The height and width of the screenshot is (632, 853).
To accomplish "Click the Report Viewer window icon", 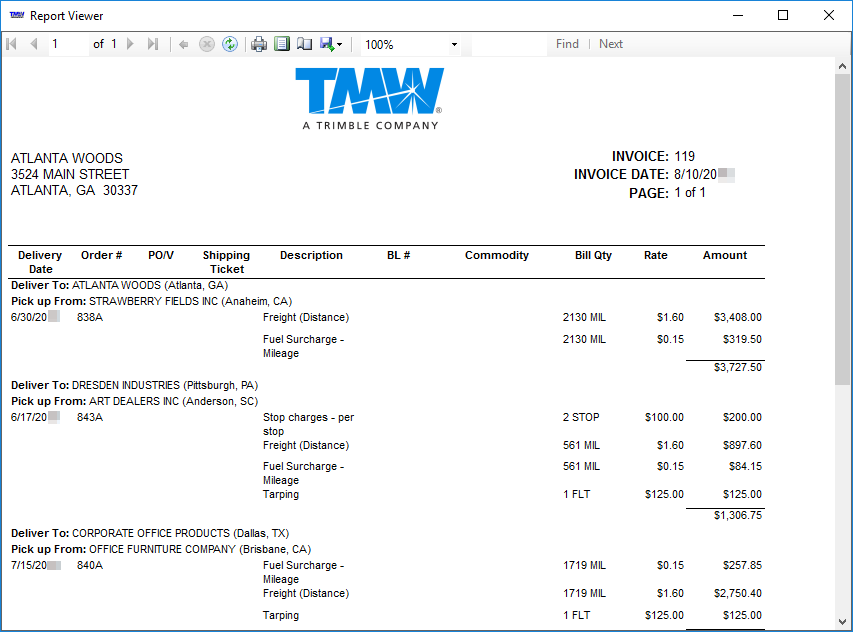I will (x=17, y=15).
